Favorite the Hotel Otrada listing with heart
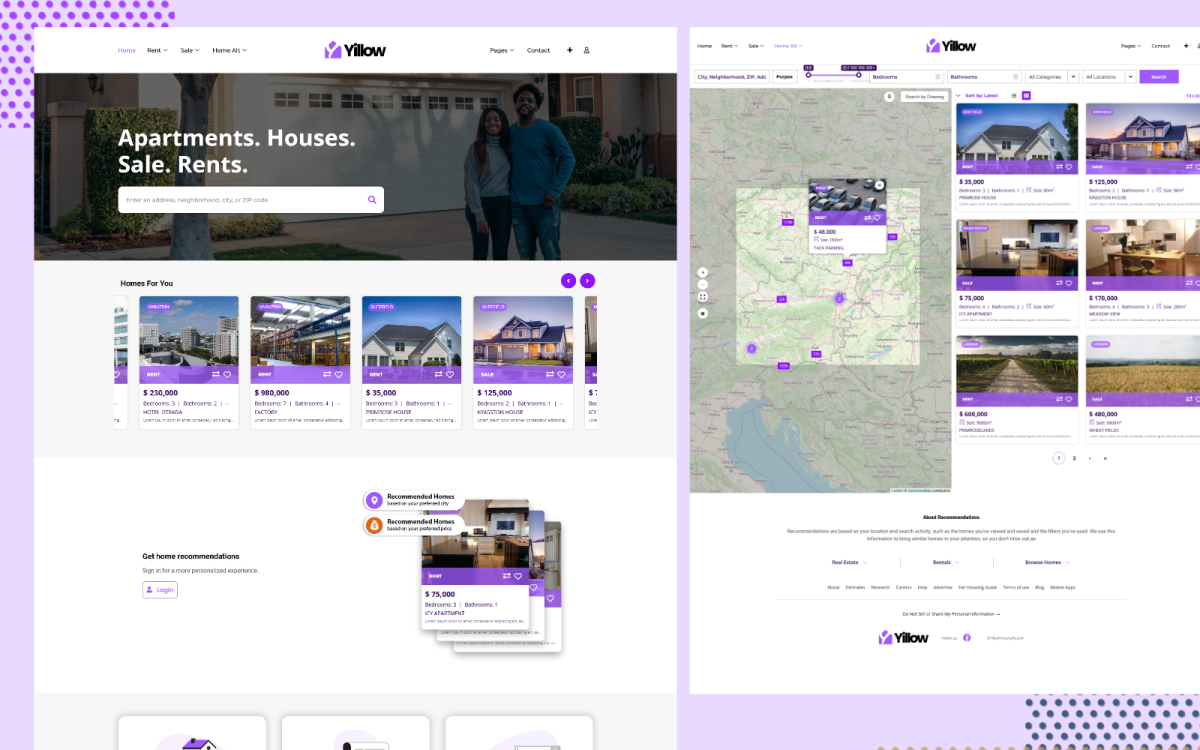1200x750 pixels. 227,375
